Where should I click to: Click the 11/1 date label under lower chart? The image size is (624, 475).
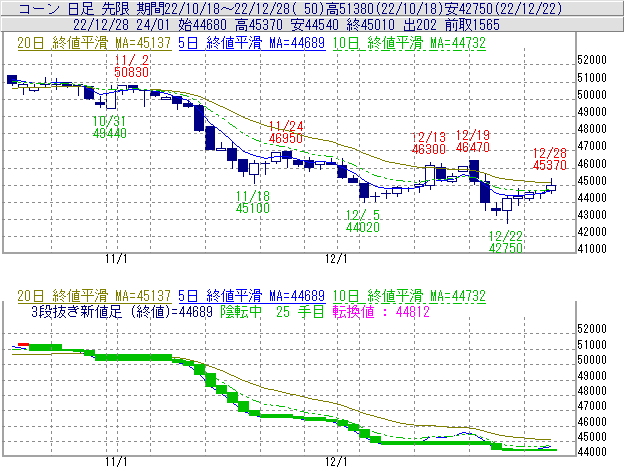click(116, 462)
